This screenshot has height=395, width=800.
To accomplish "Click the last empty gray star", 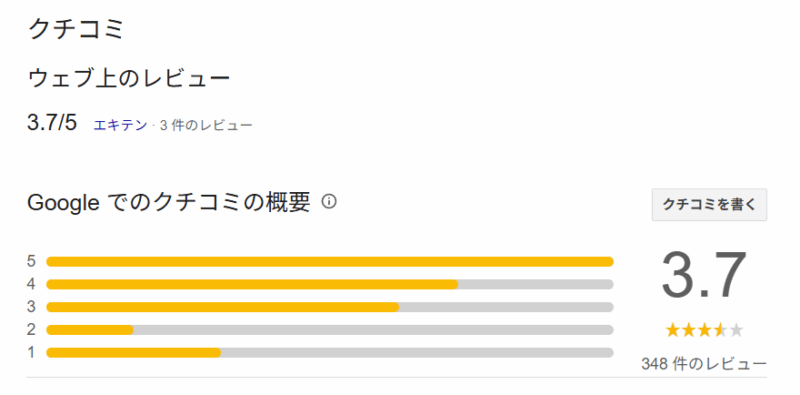I will [x=736, y=331].
